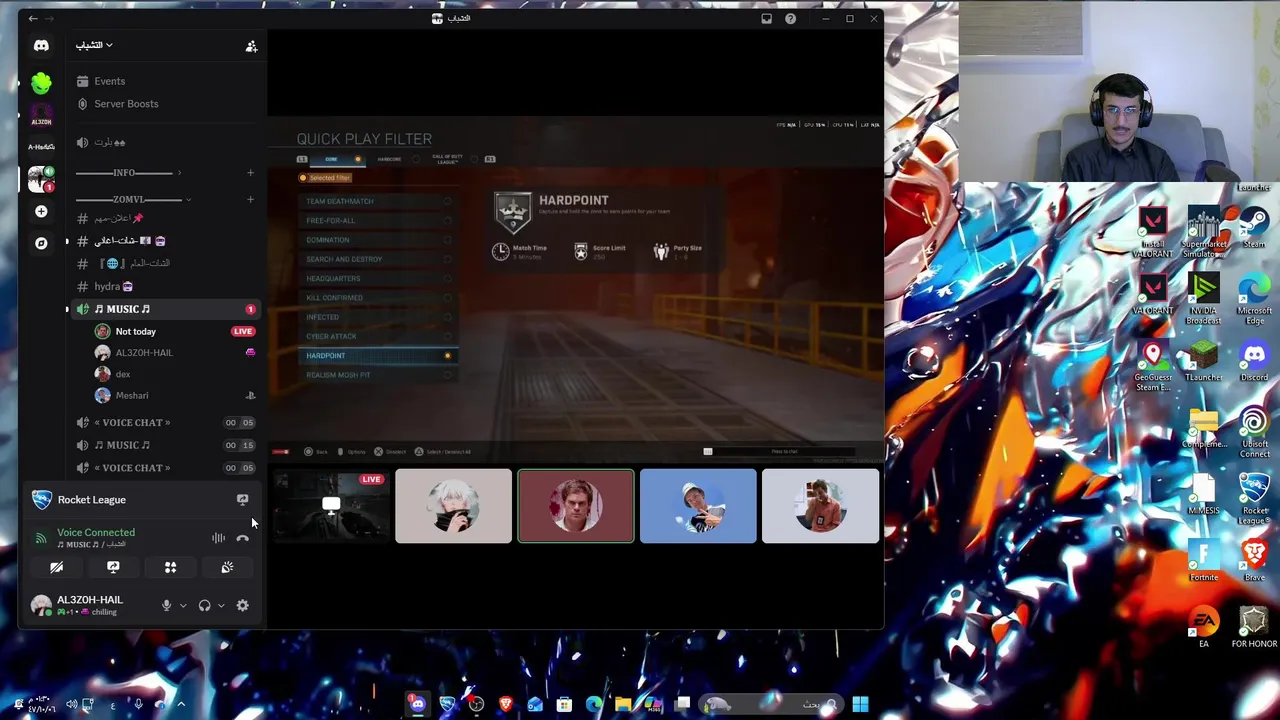
Task: Click the Add a Server plus icon
Action: [x=41, y=211]
